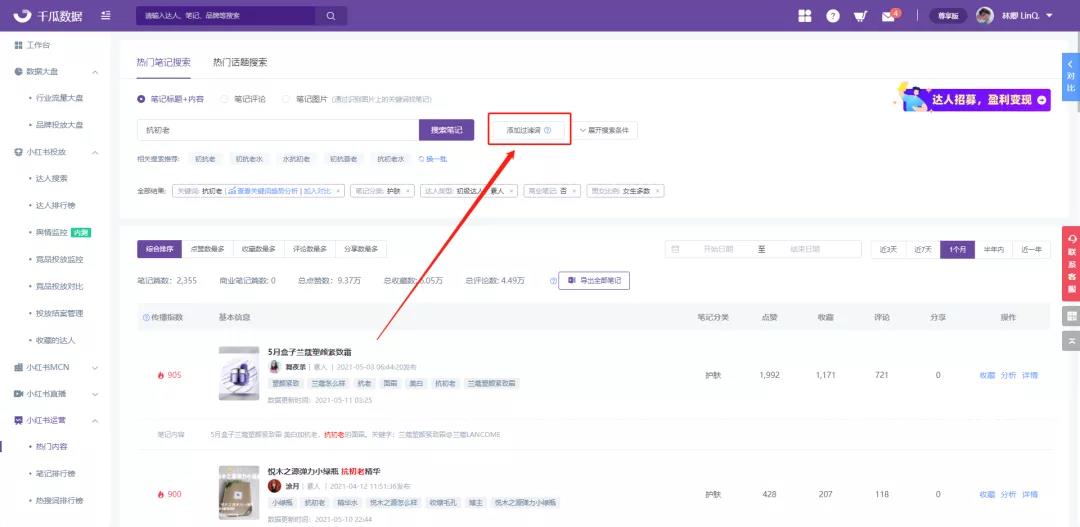Collapse the 数据大盘 sidebar section
1080x527 pixels.
pyautogui.click(x=95, y=72)
